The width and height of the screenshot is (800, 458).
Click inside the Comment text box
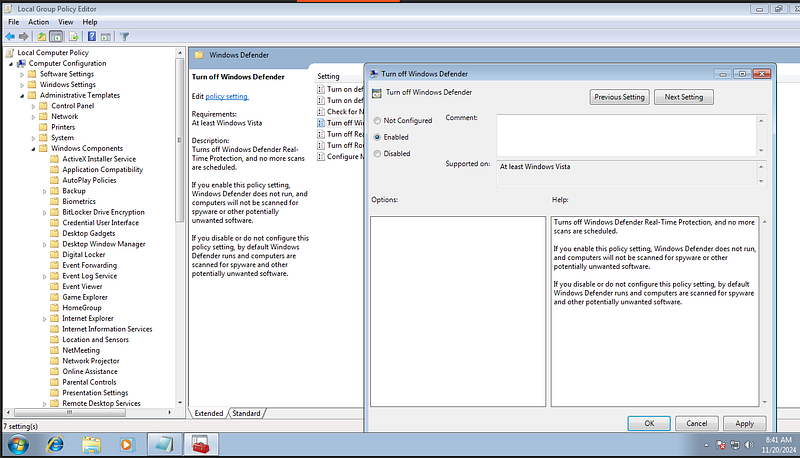coord(627,135)
